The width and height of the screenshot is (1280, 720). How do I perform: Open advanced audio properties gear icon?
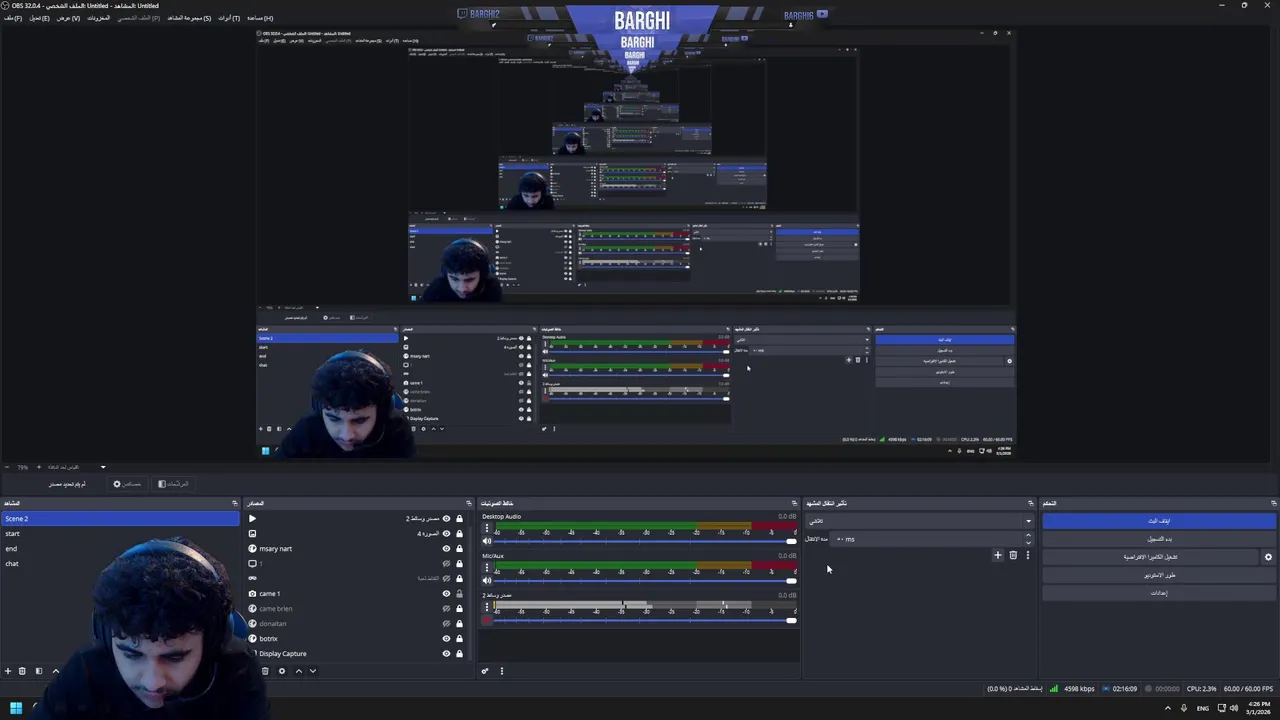point(485,671)
